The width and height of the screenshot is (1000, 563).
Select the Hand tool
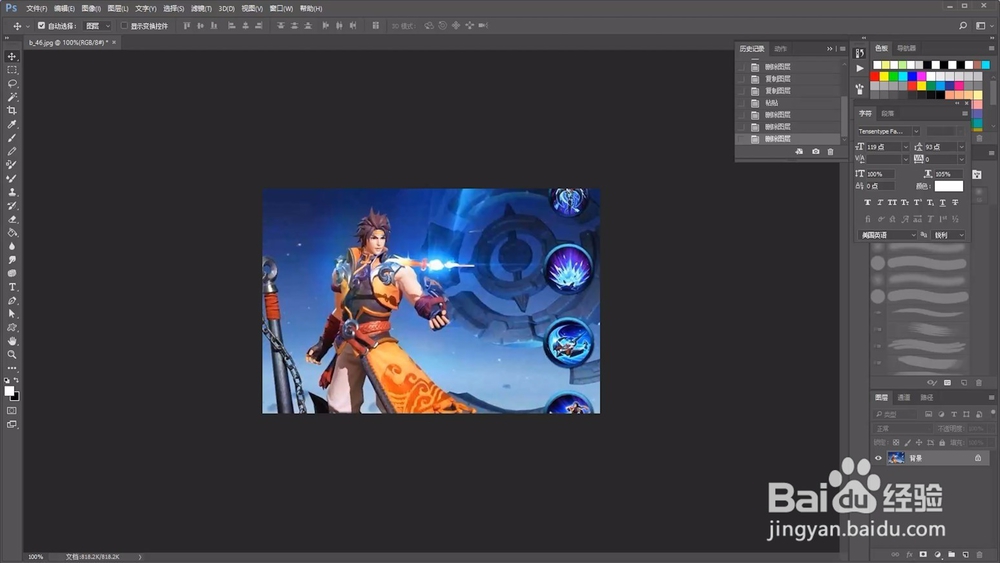pyautogui.click(x=11, y=341)
